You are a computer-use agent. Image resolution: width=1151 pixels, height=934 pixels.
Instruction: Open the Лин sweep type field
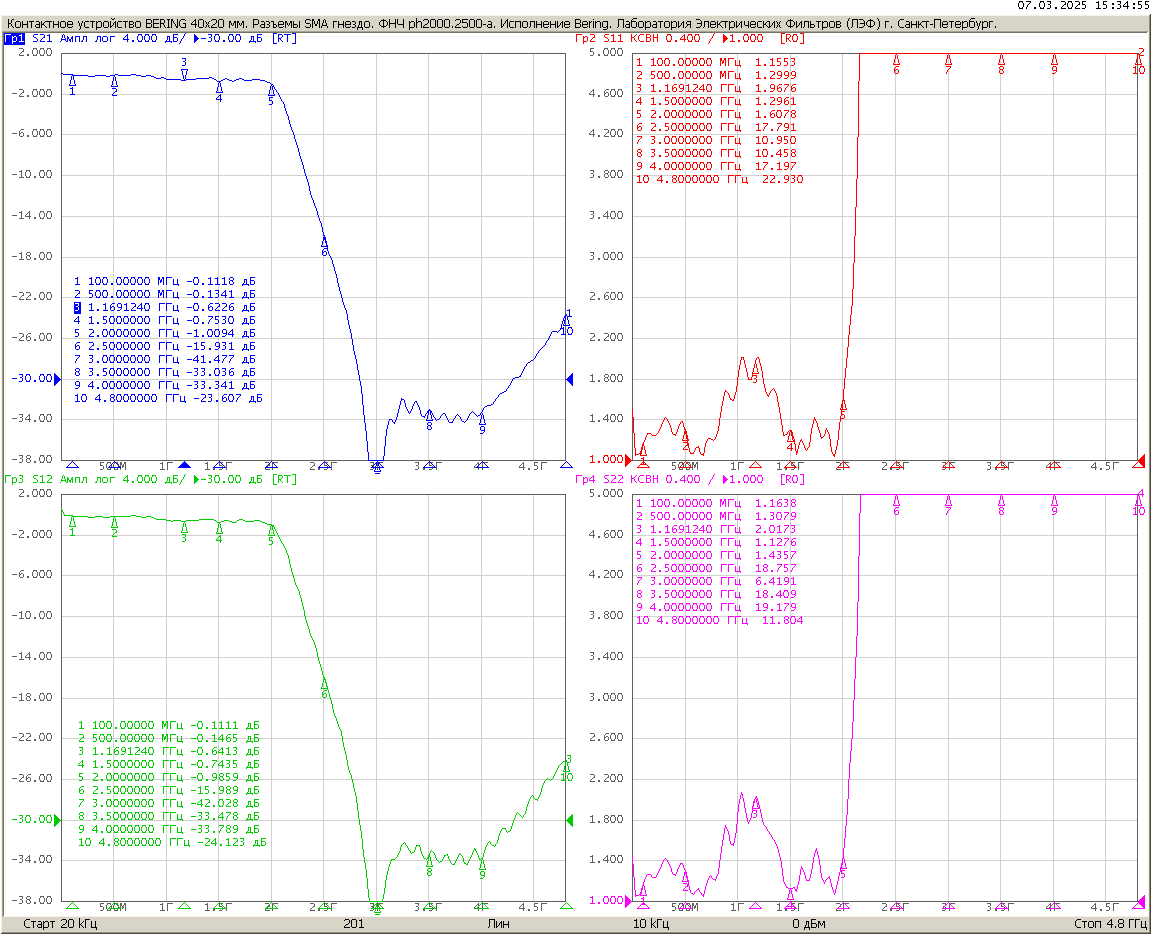point(498,924)
